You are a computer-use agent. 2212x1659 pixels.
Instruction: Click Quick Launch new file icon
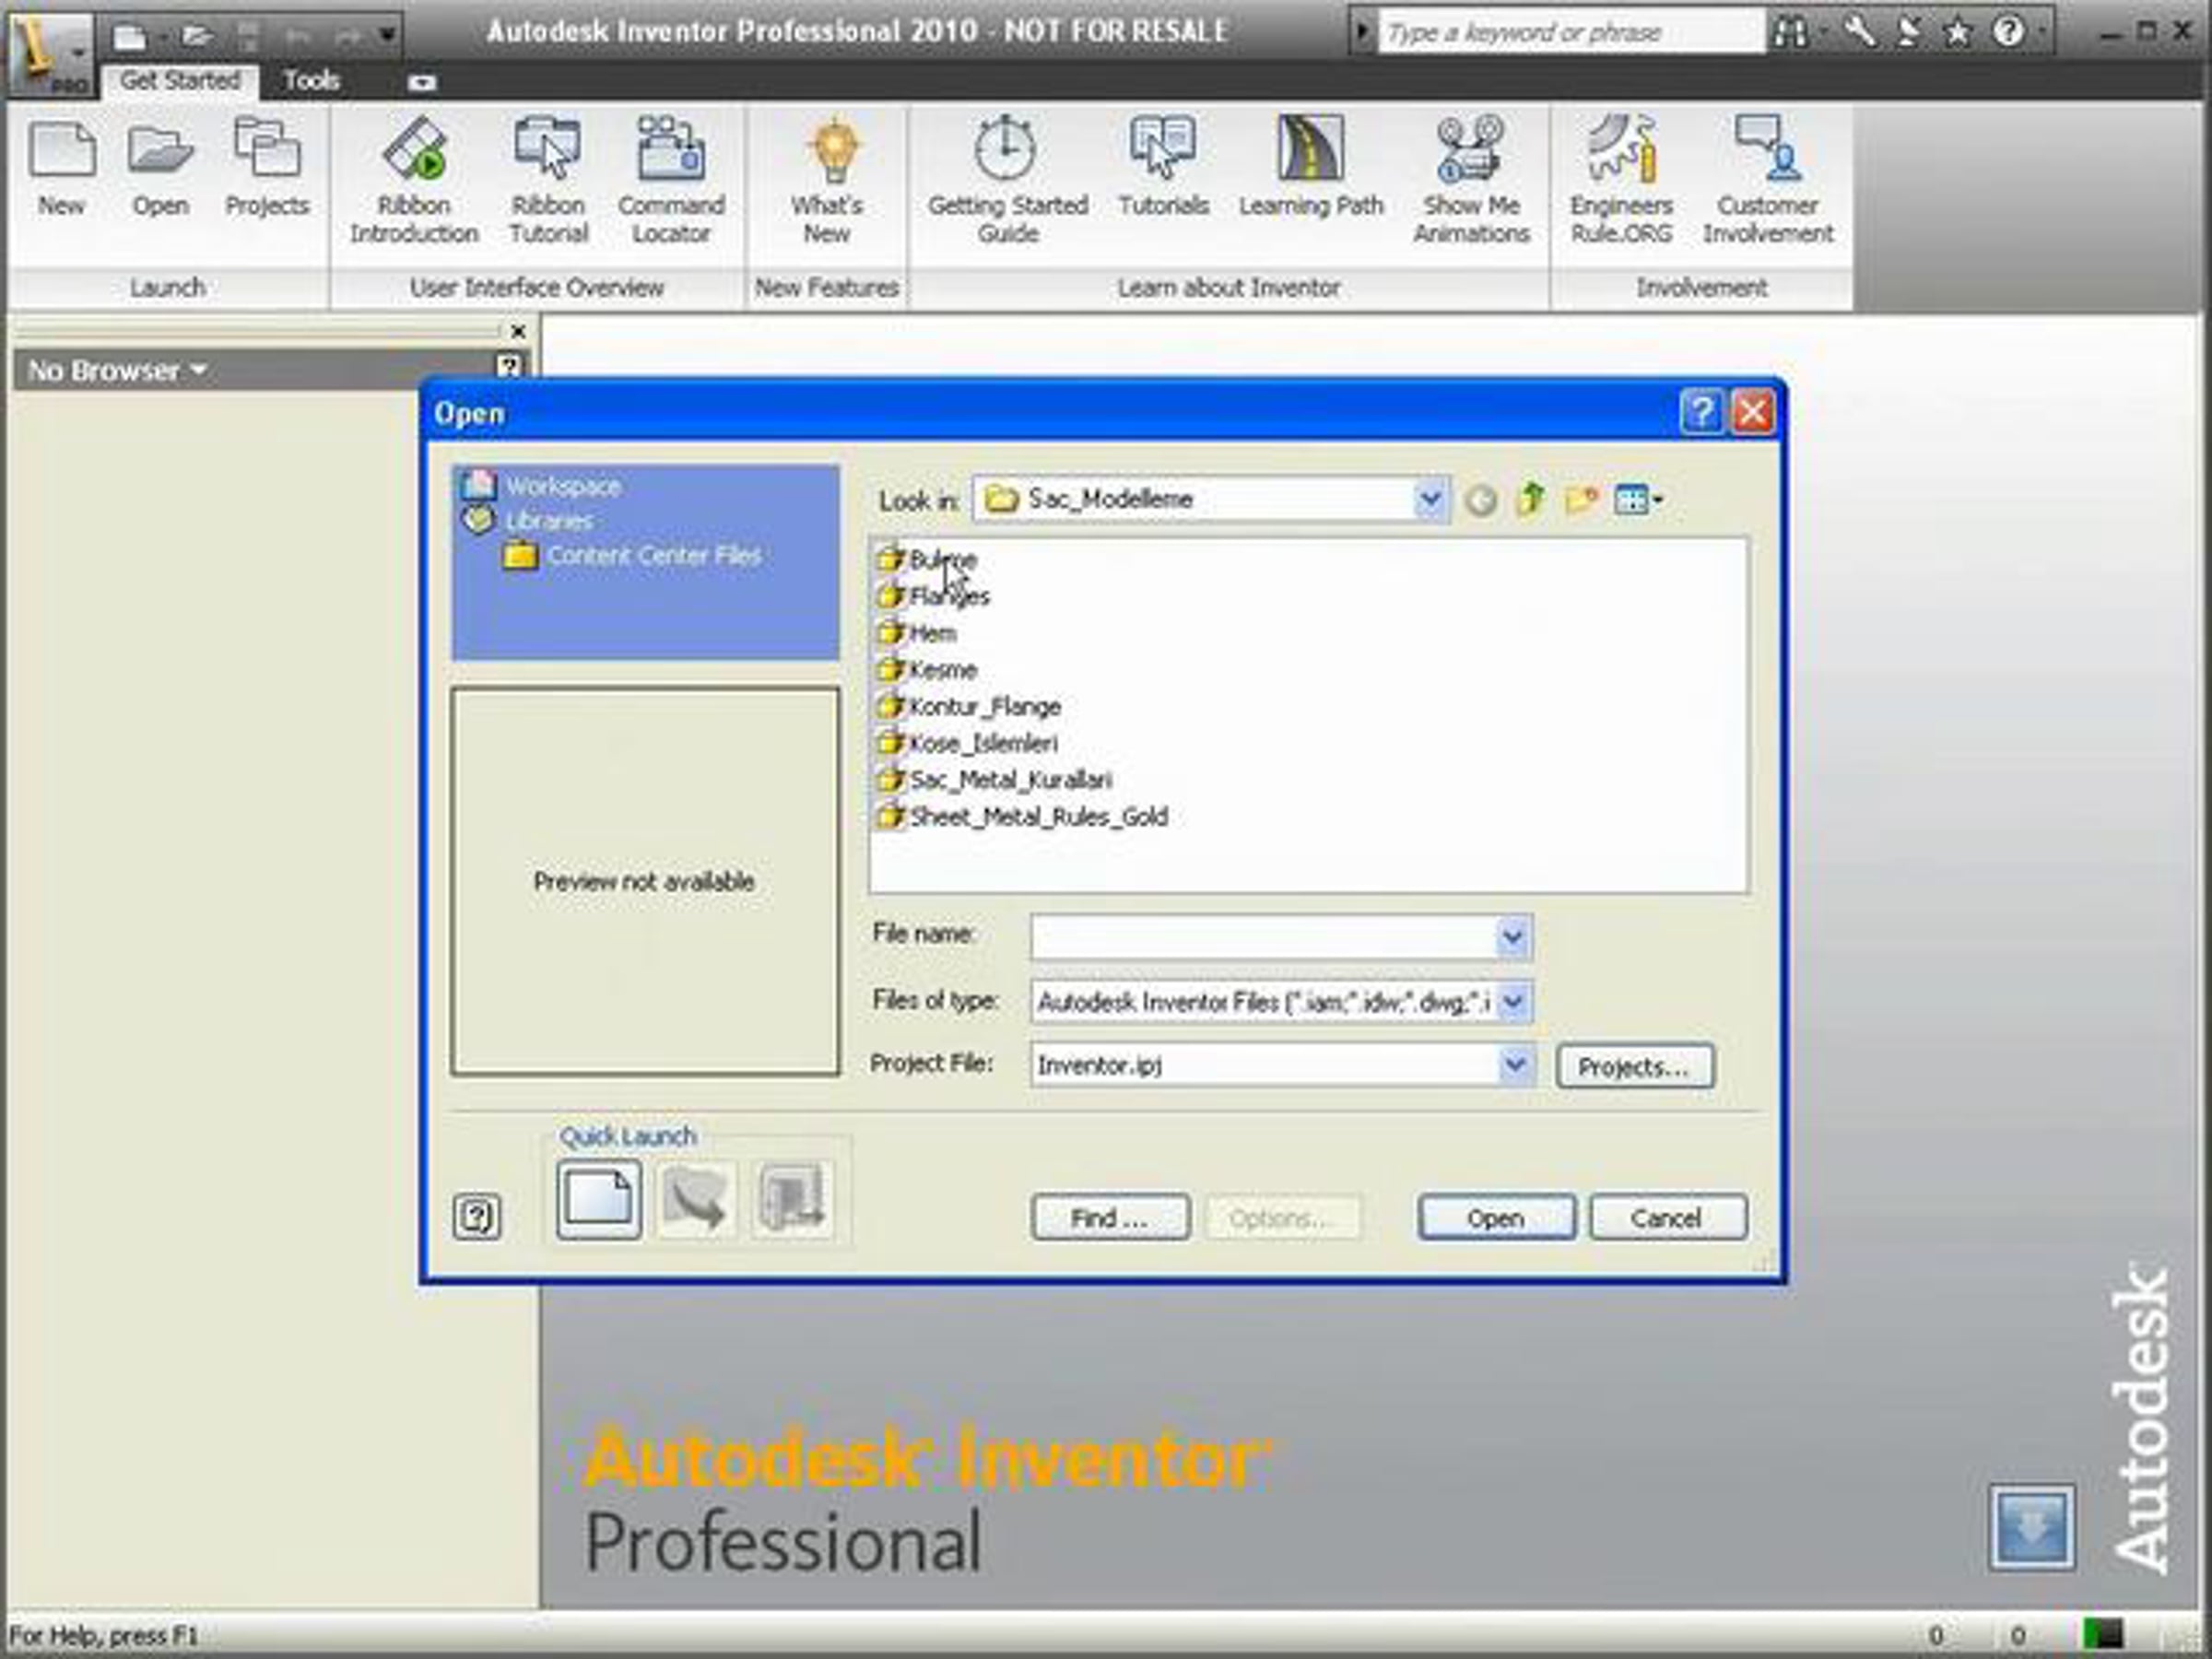[598, 1199]
